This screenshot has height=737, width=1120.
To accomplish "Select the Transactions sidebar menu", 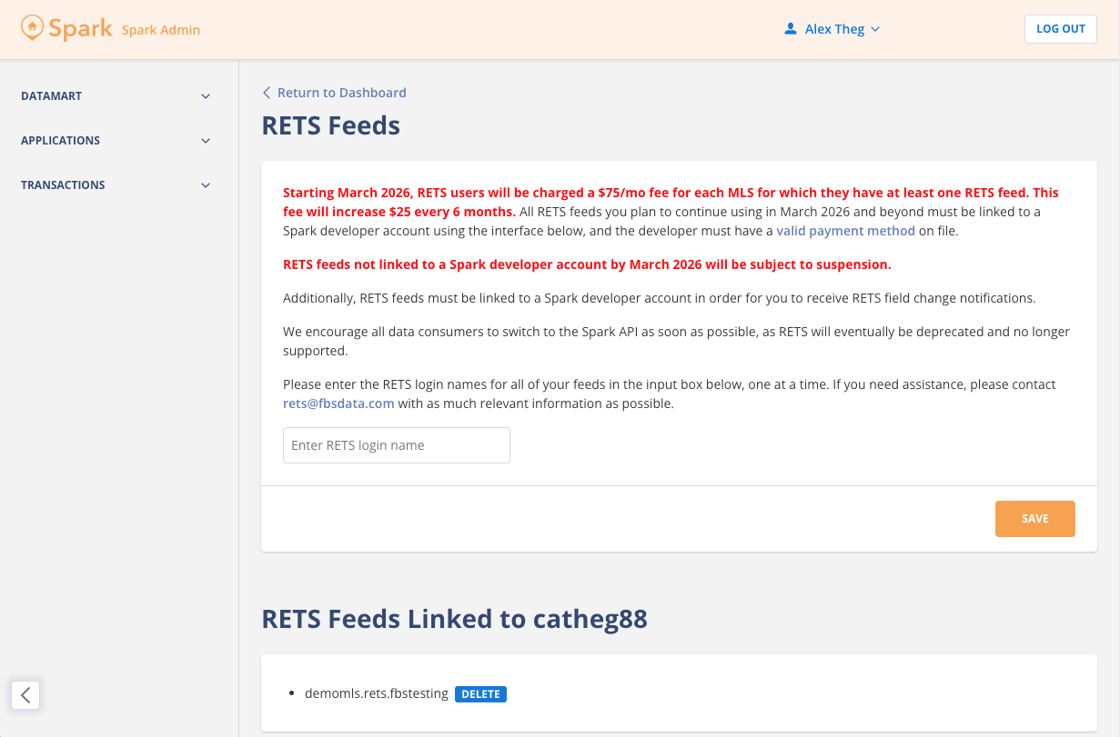I will [x=63, y=185].
